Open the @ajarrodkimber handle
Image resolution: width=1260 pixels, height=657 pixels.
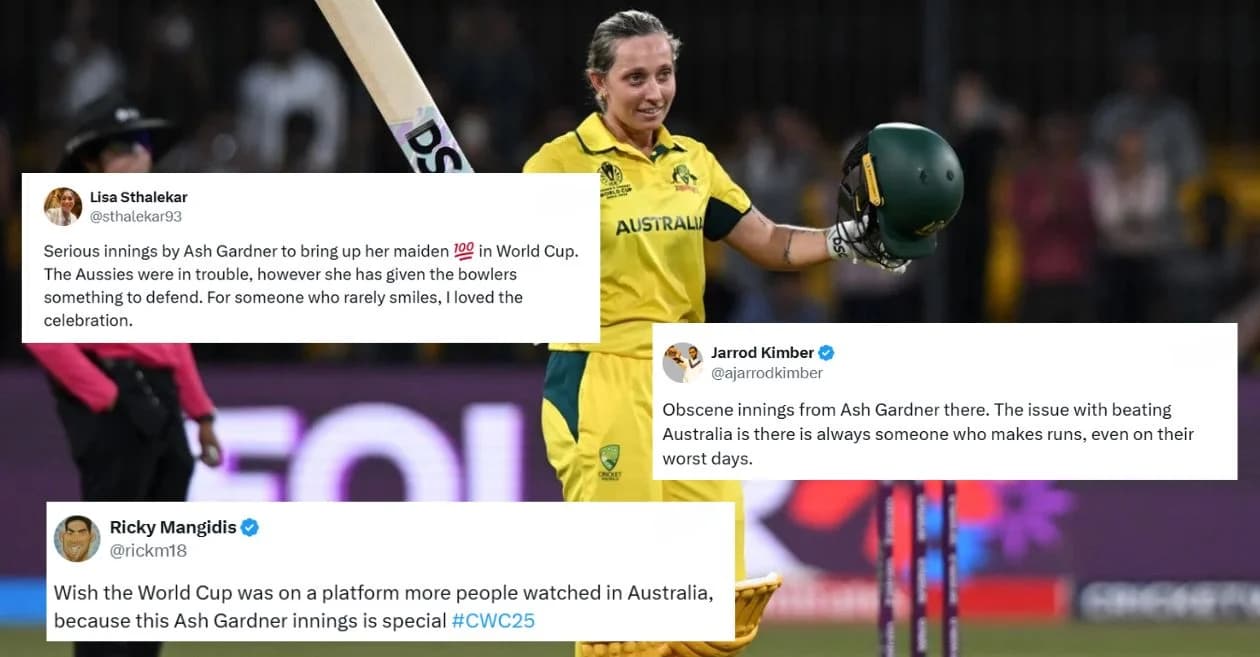[767, 373]
